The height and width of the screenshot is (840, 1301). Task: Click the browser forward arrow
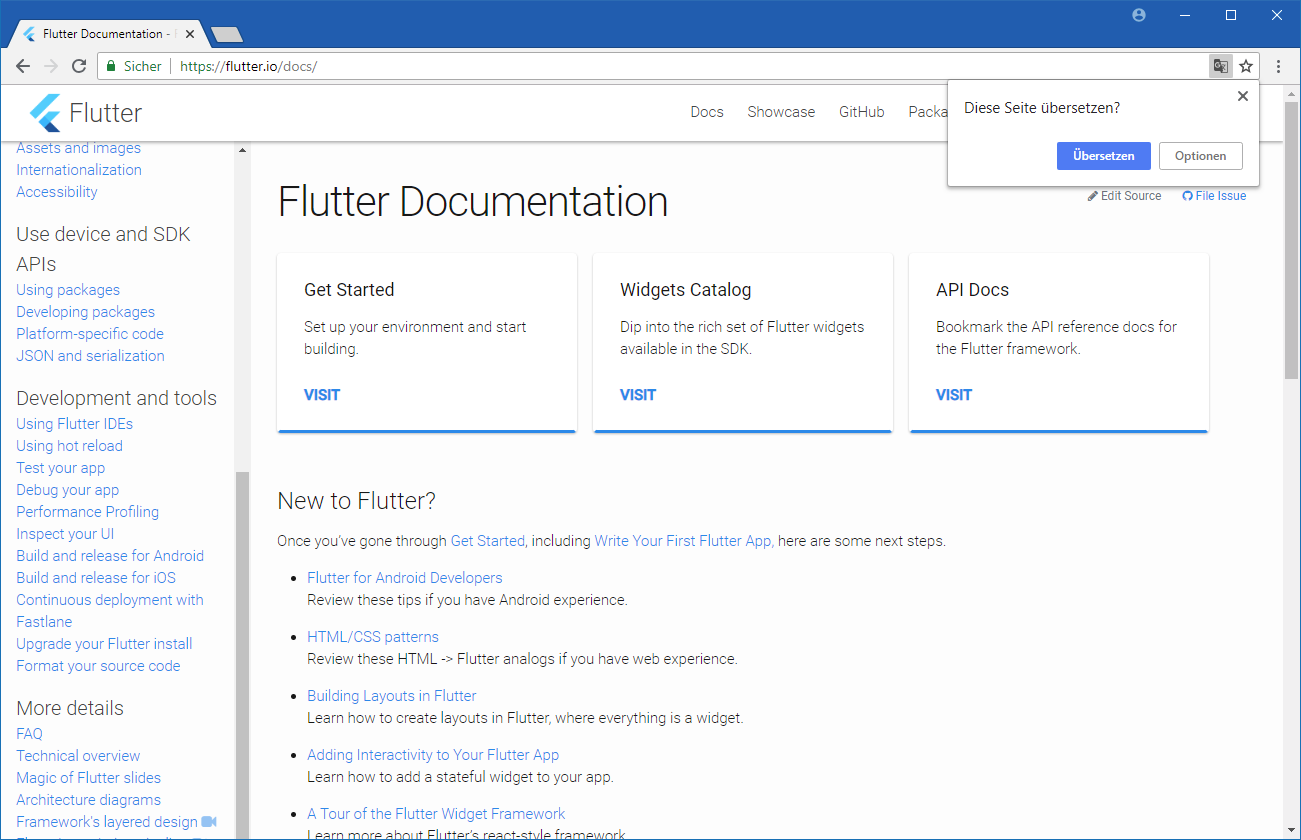pos(51,66)
